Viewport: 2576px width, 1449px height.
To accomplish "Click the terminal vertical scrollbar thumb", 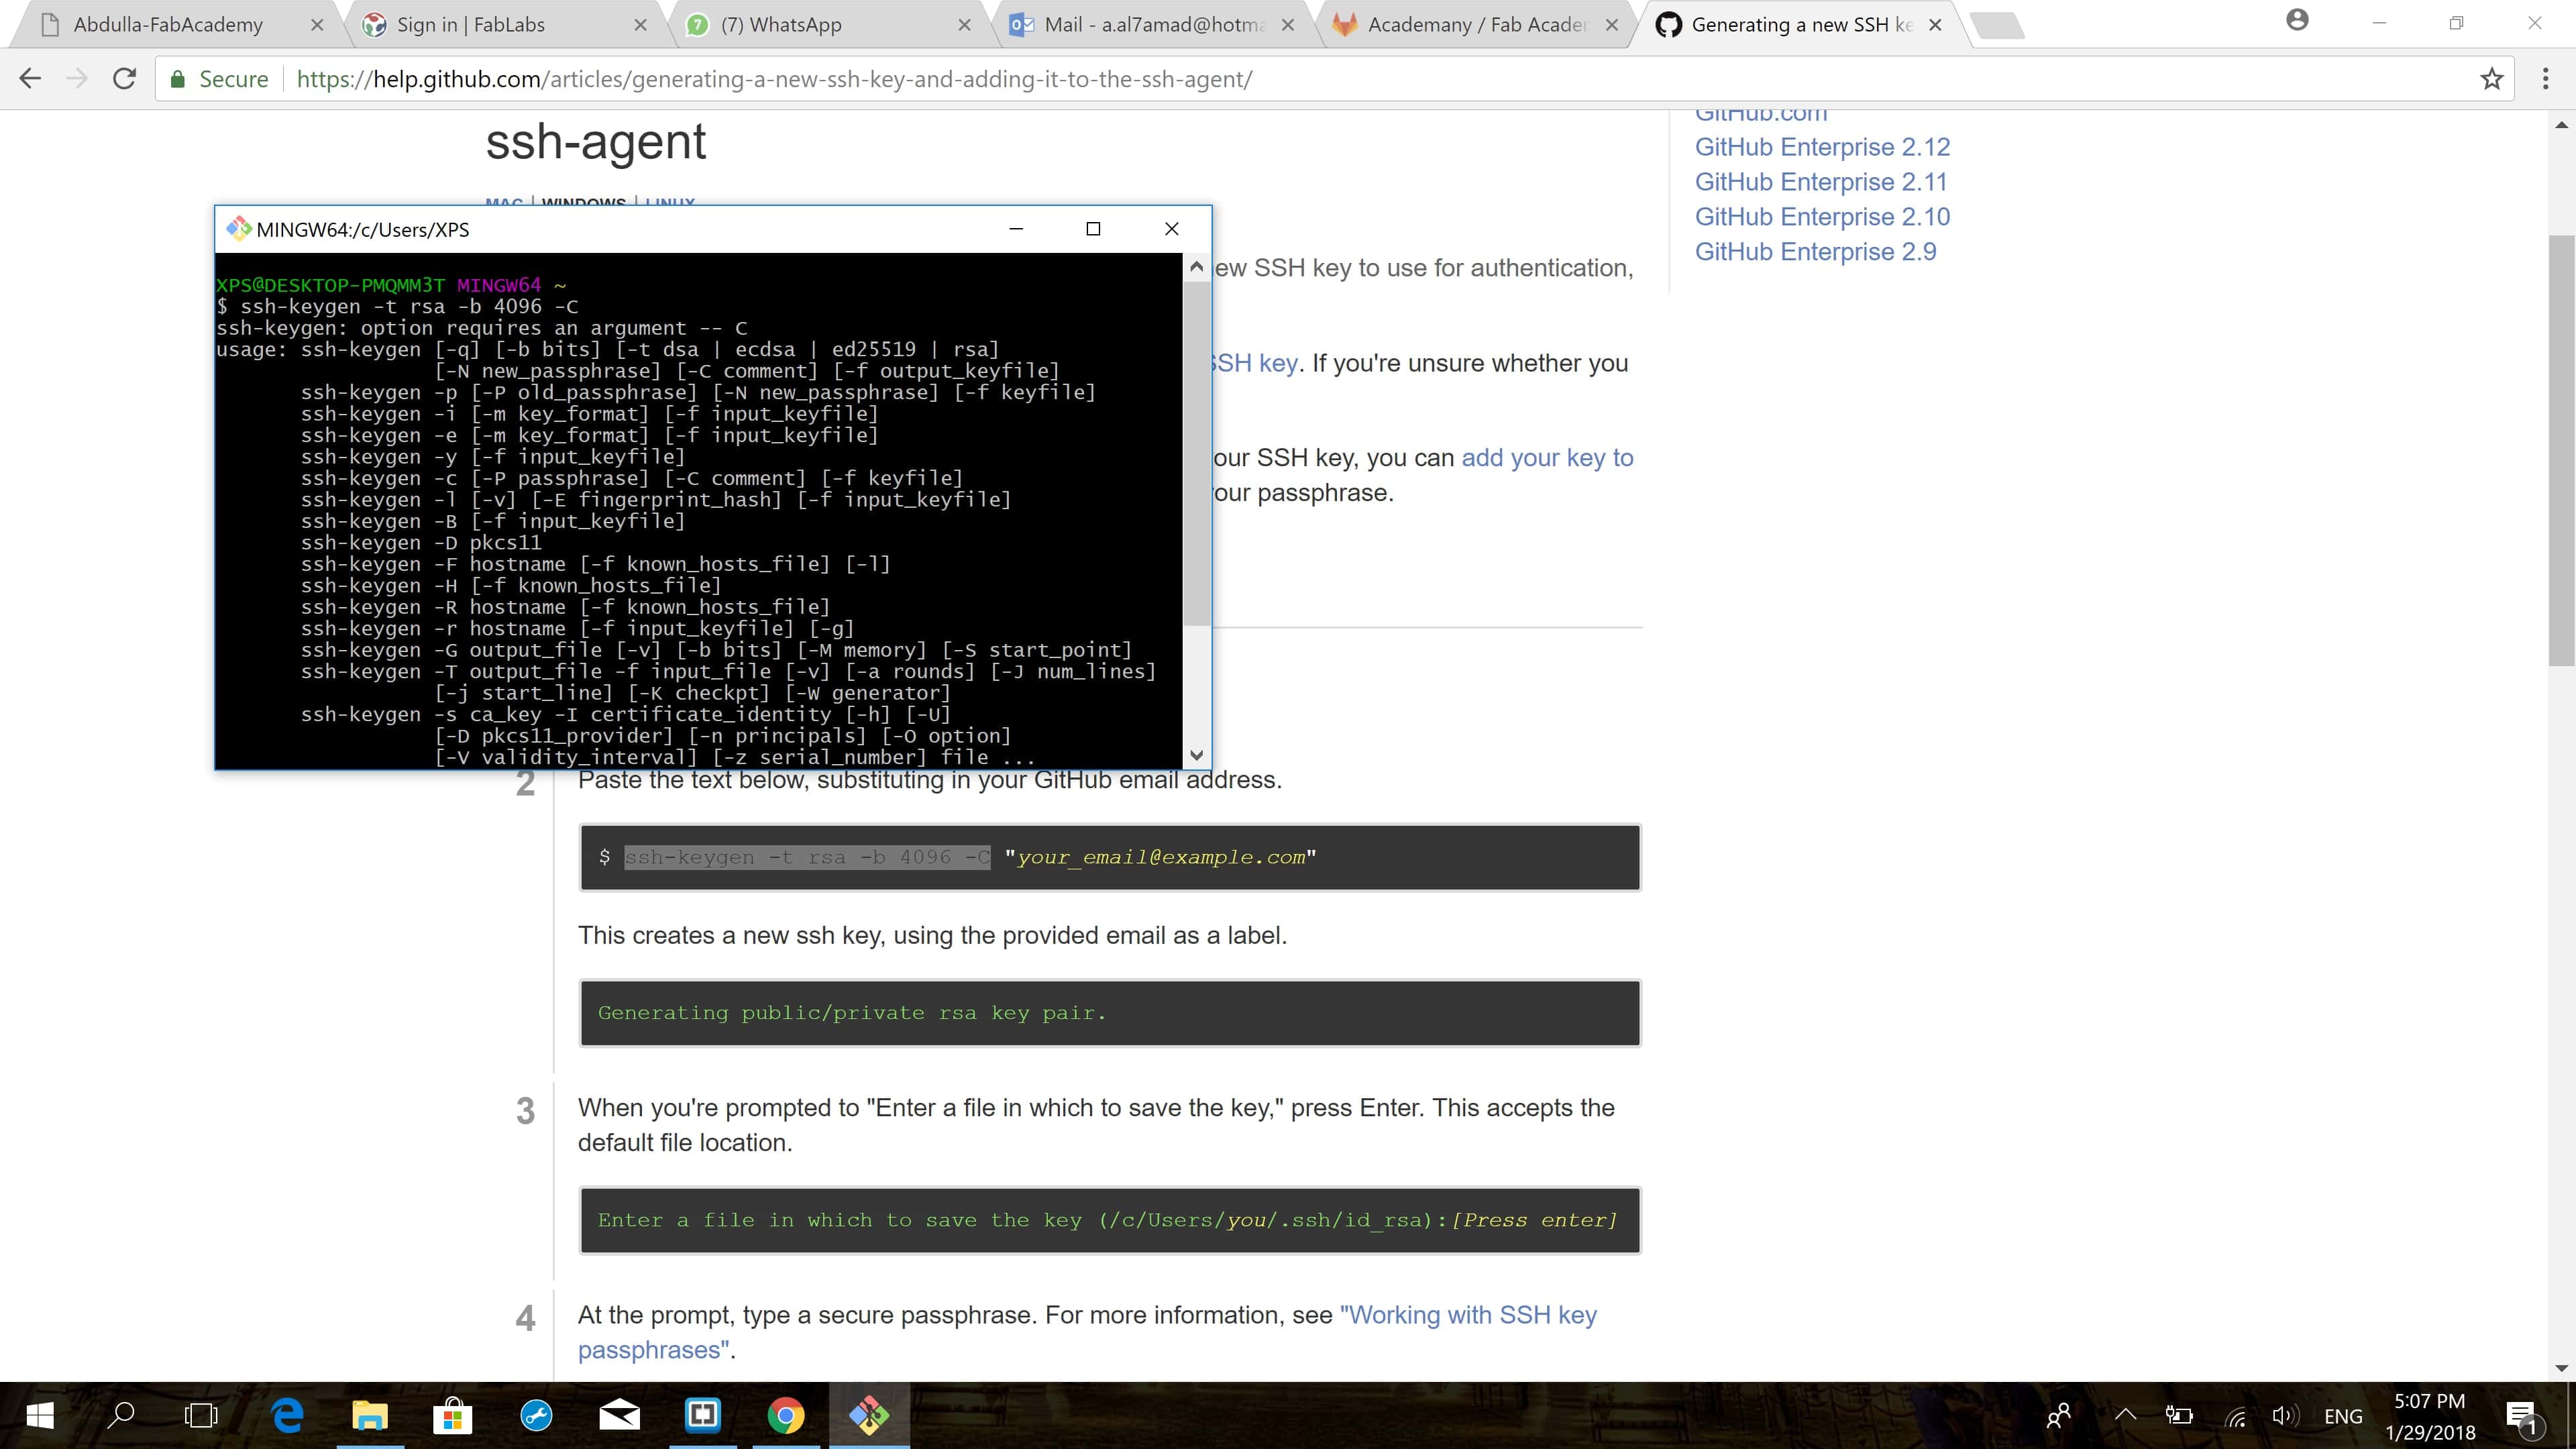I will [1196, 453].
